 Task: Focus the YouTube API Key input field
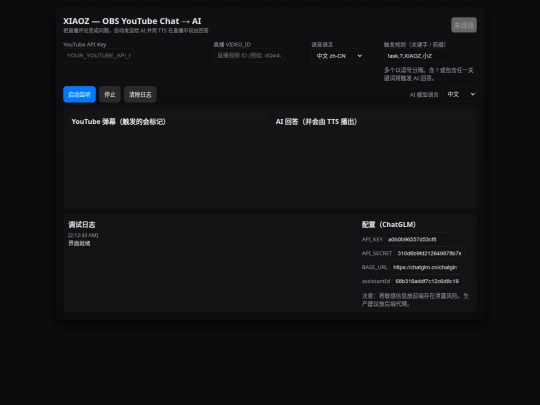(98, 55)
